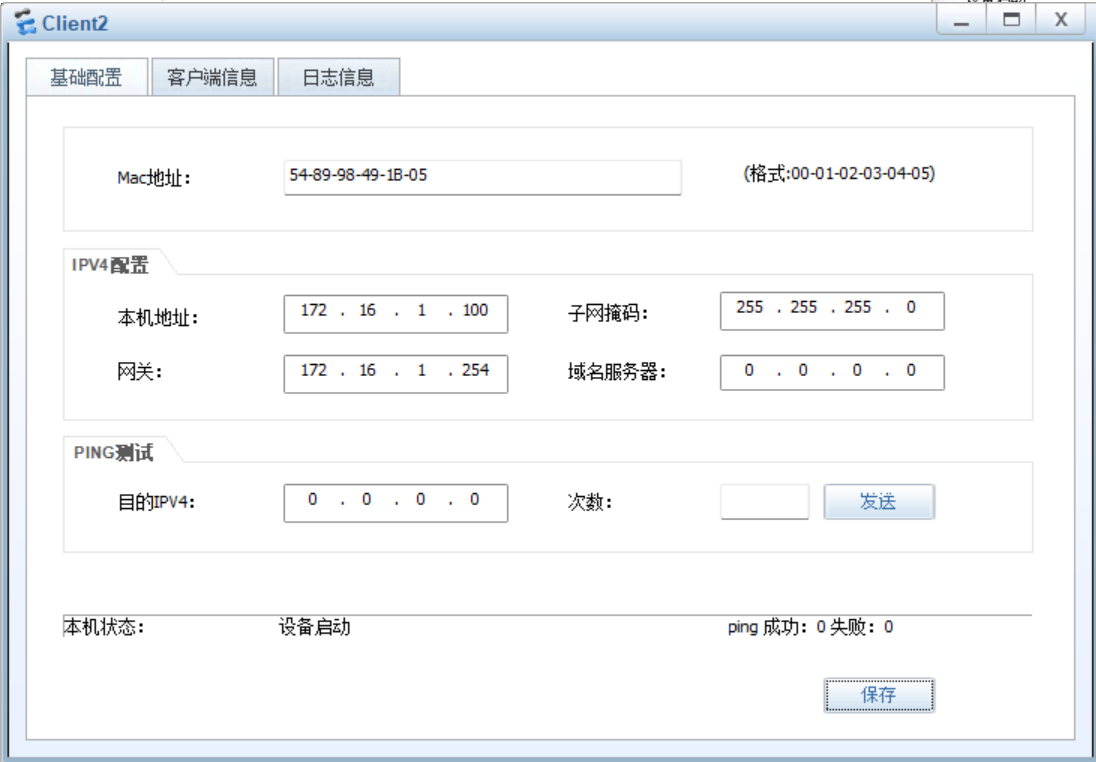Image resolution: width=1096 pixels, height=762 pixels.
Task: Click the 次数 count input box
Action: pyautogui.click(x=765, y=502)
